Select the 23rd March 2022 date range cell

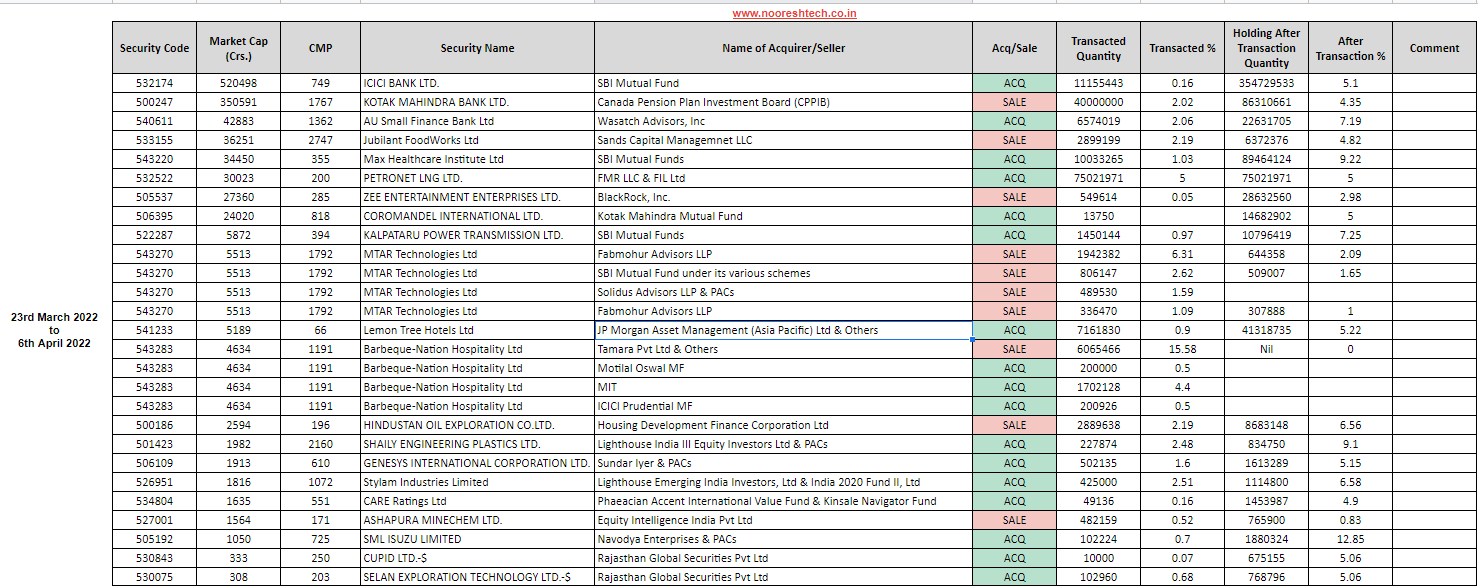click(54, 330)
